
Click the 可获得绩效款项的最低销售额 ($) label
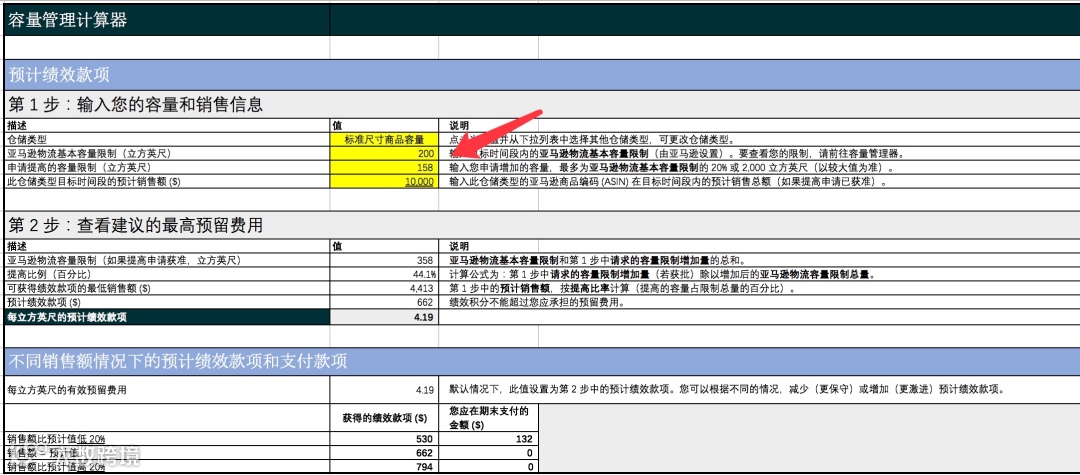point(78,288)
